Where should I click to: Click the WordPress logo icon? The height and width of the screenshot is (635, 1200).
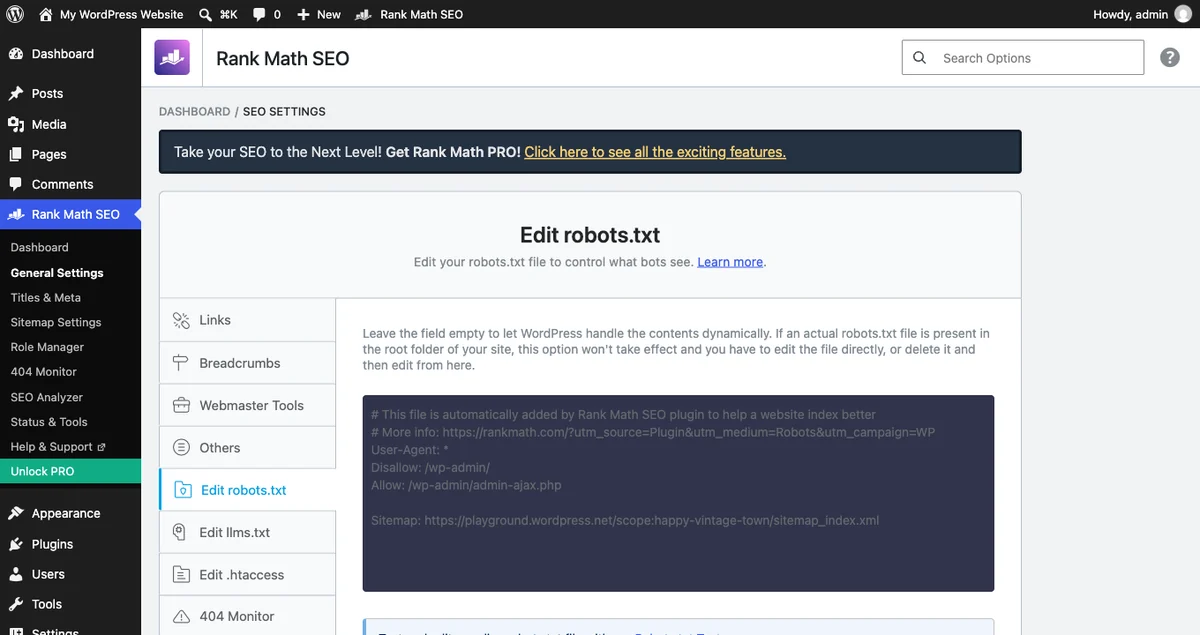coord(15,14)
